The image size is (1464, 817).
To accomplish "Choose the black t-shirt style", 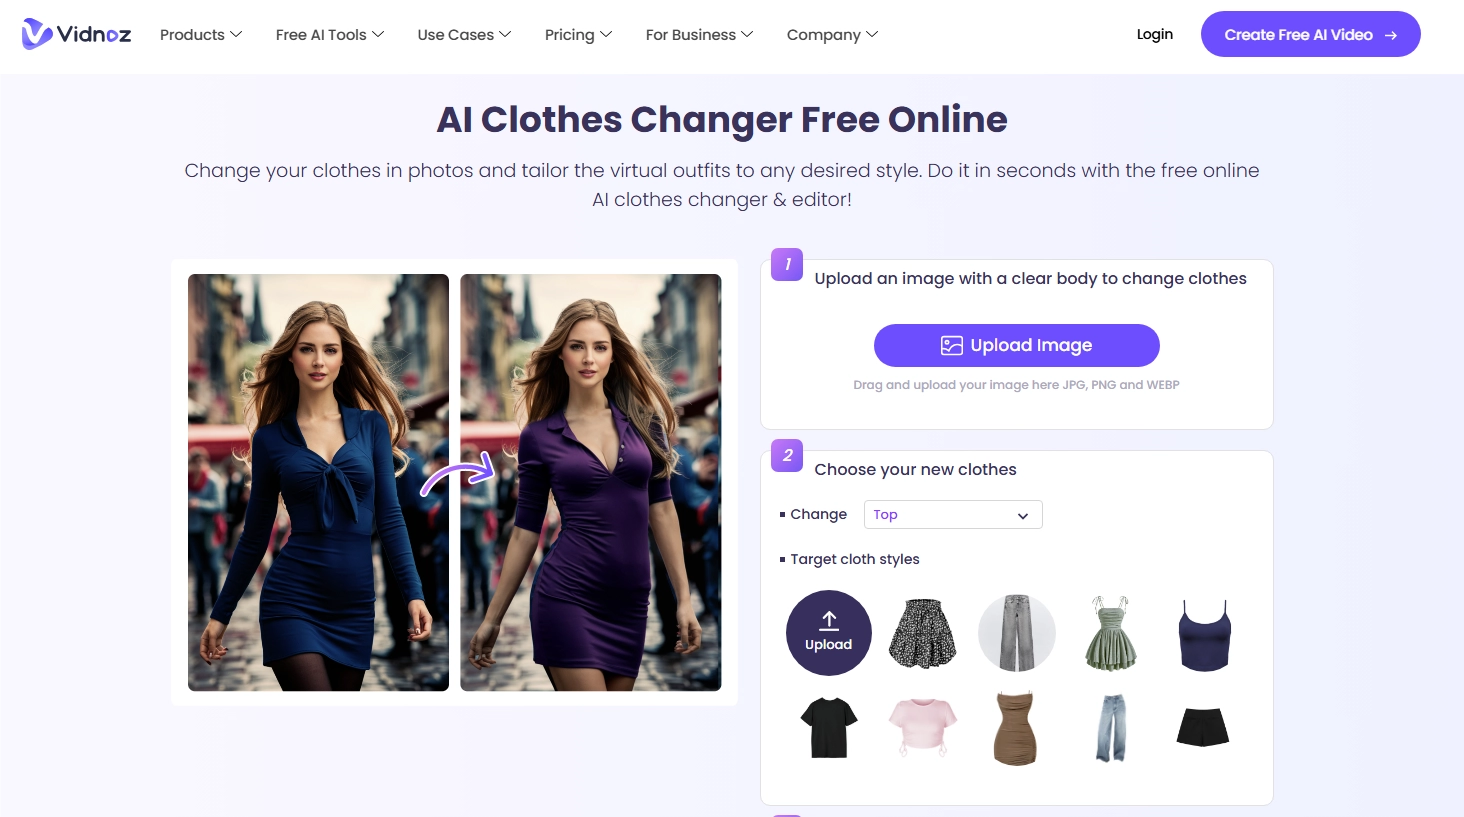I will (829, 727).
